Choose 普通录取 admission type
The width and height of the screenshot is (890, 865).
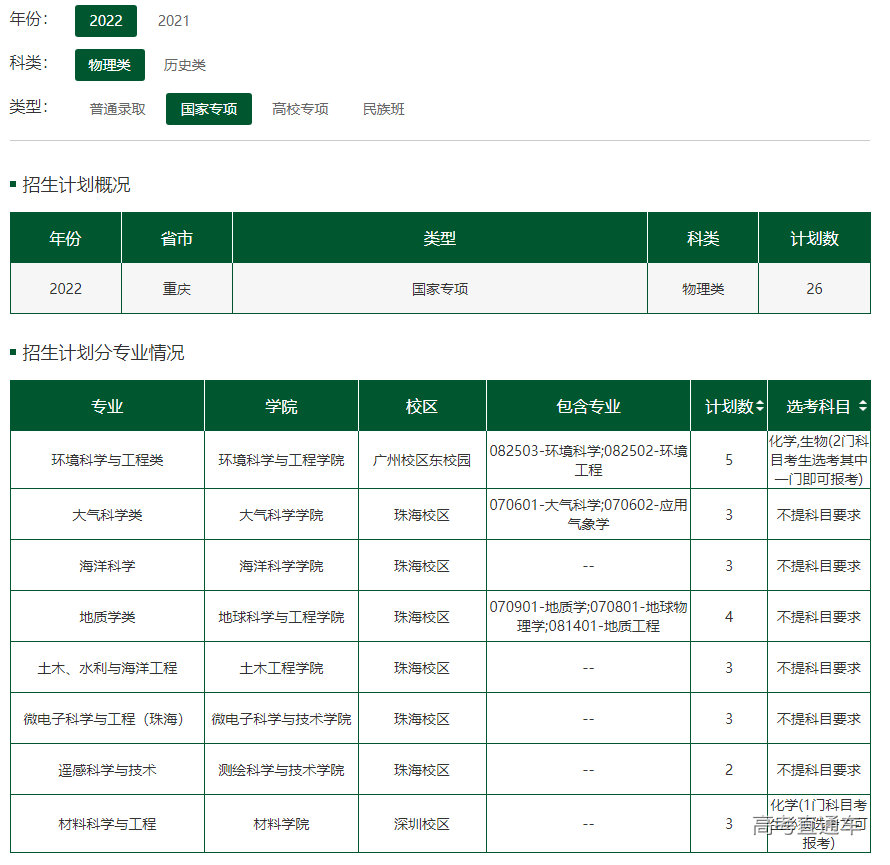[x=117, y=109]
